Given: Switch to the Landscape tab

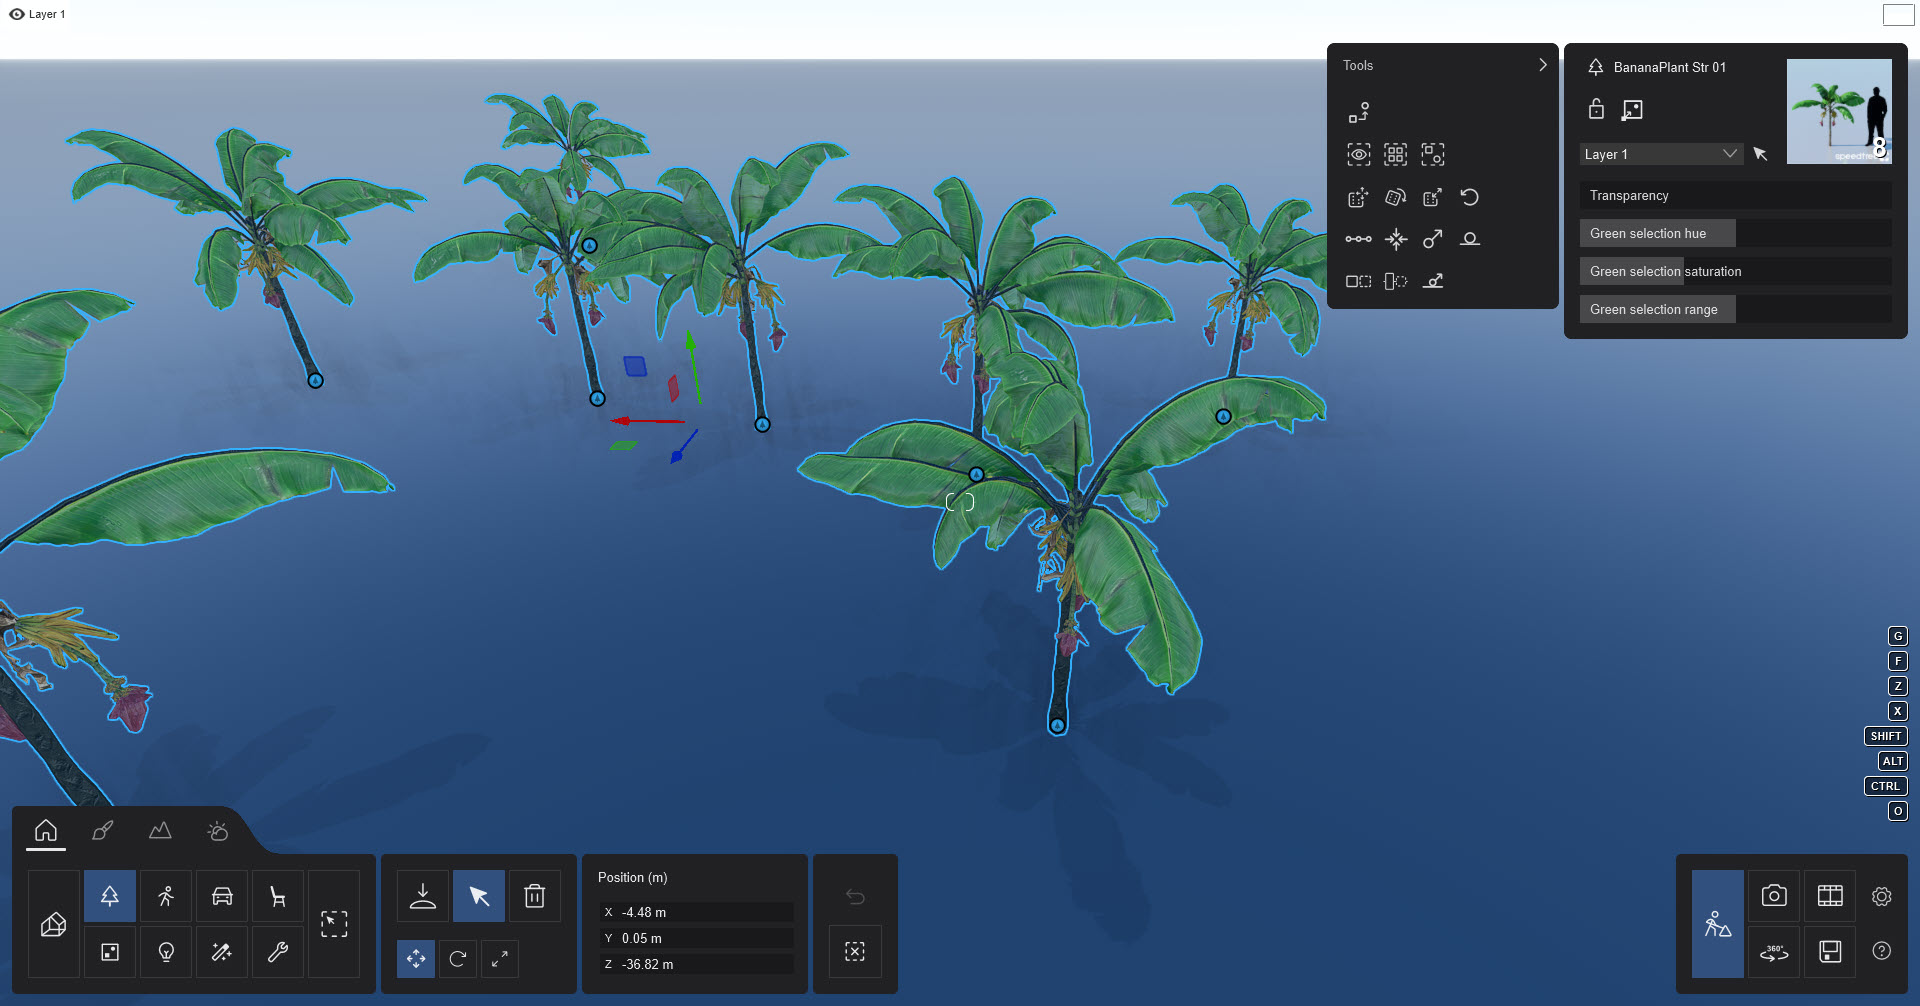Looking at the screenshot, I should (x=160, y=831).
